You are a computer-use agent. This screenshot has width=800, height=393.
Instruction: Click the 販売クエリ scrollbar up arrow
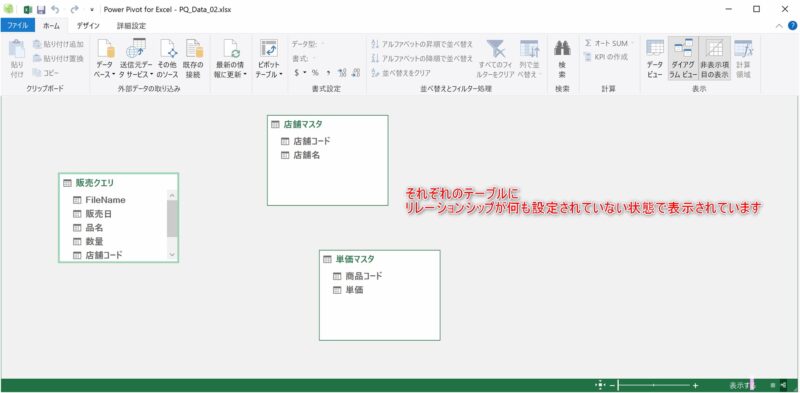(172, 195)
